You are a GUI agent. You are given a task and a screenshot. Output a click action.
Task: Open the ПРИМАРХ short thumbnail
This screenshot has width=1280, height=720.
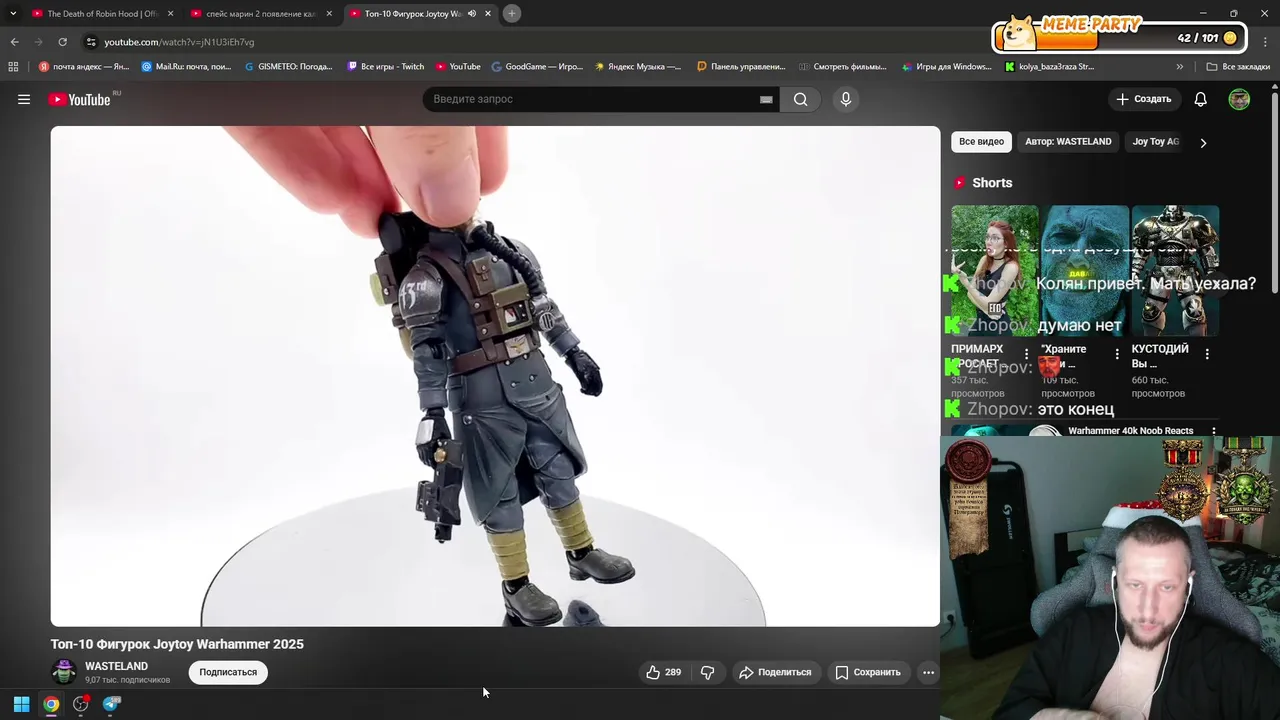[x=994, y=270]
